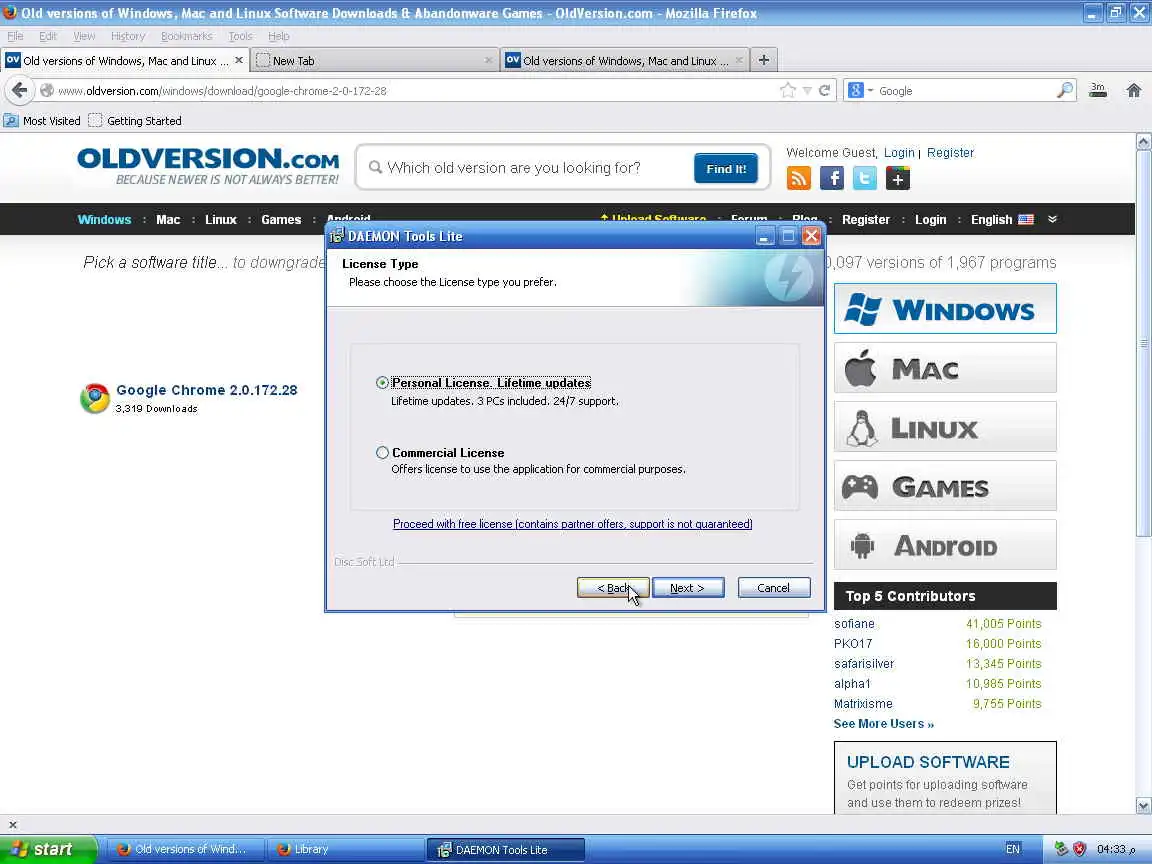The image size is (1152, 864).
Task: Cancel the DAEMON Tools Lite setup
Action: pos(774,588)
